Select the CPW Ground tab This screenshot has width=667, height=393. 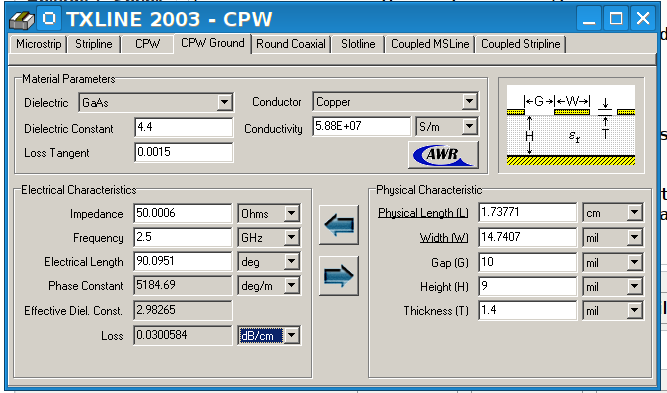tap(213, 43)
